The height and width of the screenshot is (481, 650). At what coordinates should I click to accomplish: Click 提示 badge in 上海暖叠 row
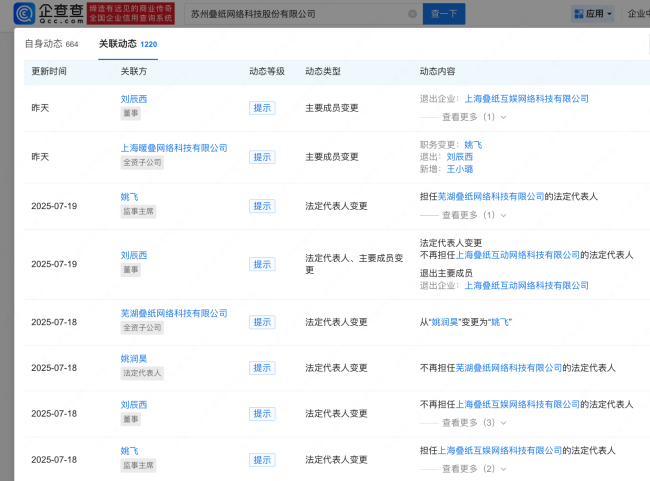click(262, 157)
